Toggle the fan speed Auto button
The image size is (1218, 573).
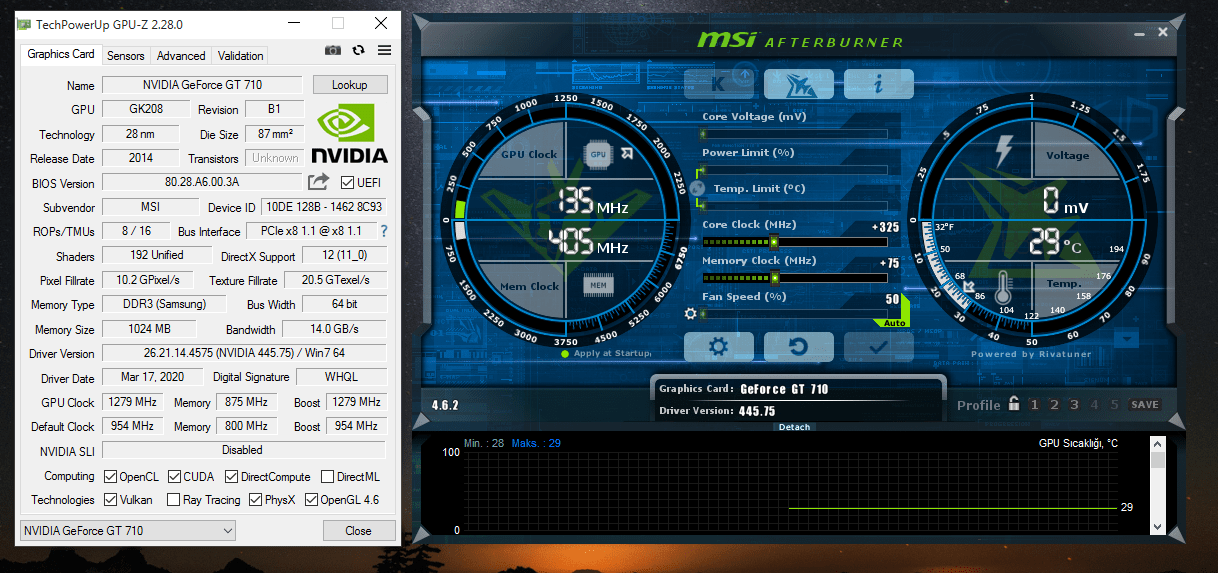(893, 323)
